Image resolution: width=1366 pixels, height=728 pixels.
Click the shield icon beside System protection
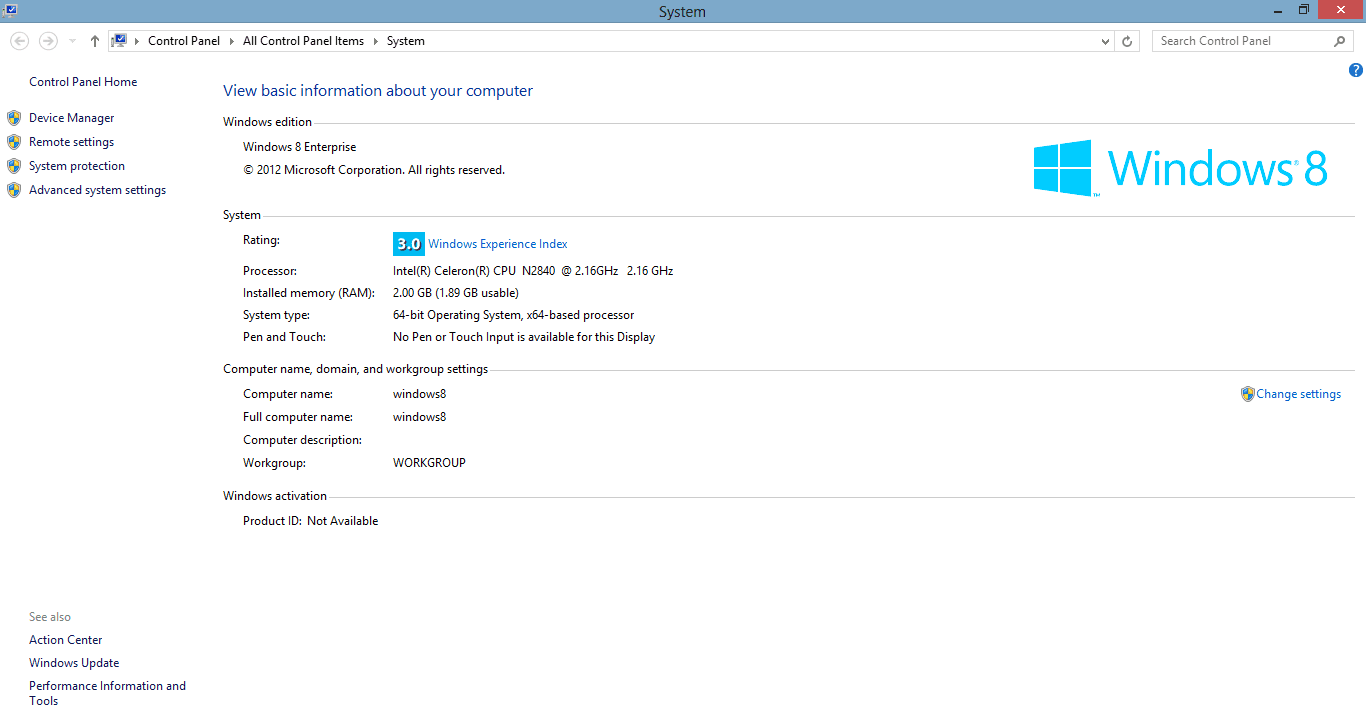coord(14,166)
